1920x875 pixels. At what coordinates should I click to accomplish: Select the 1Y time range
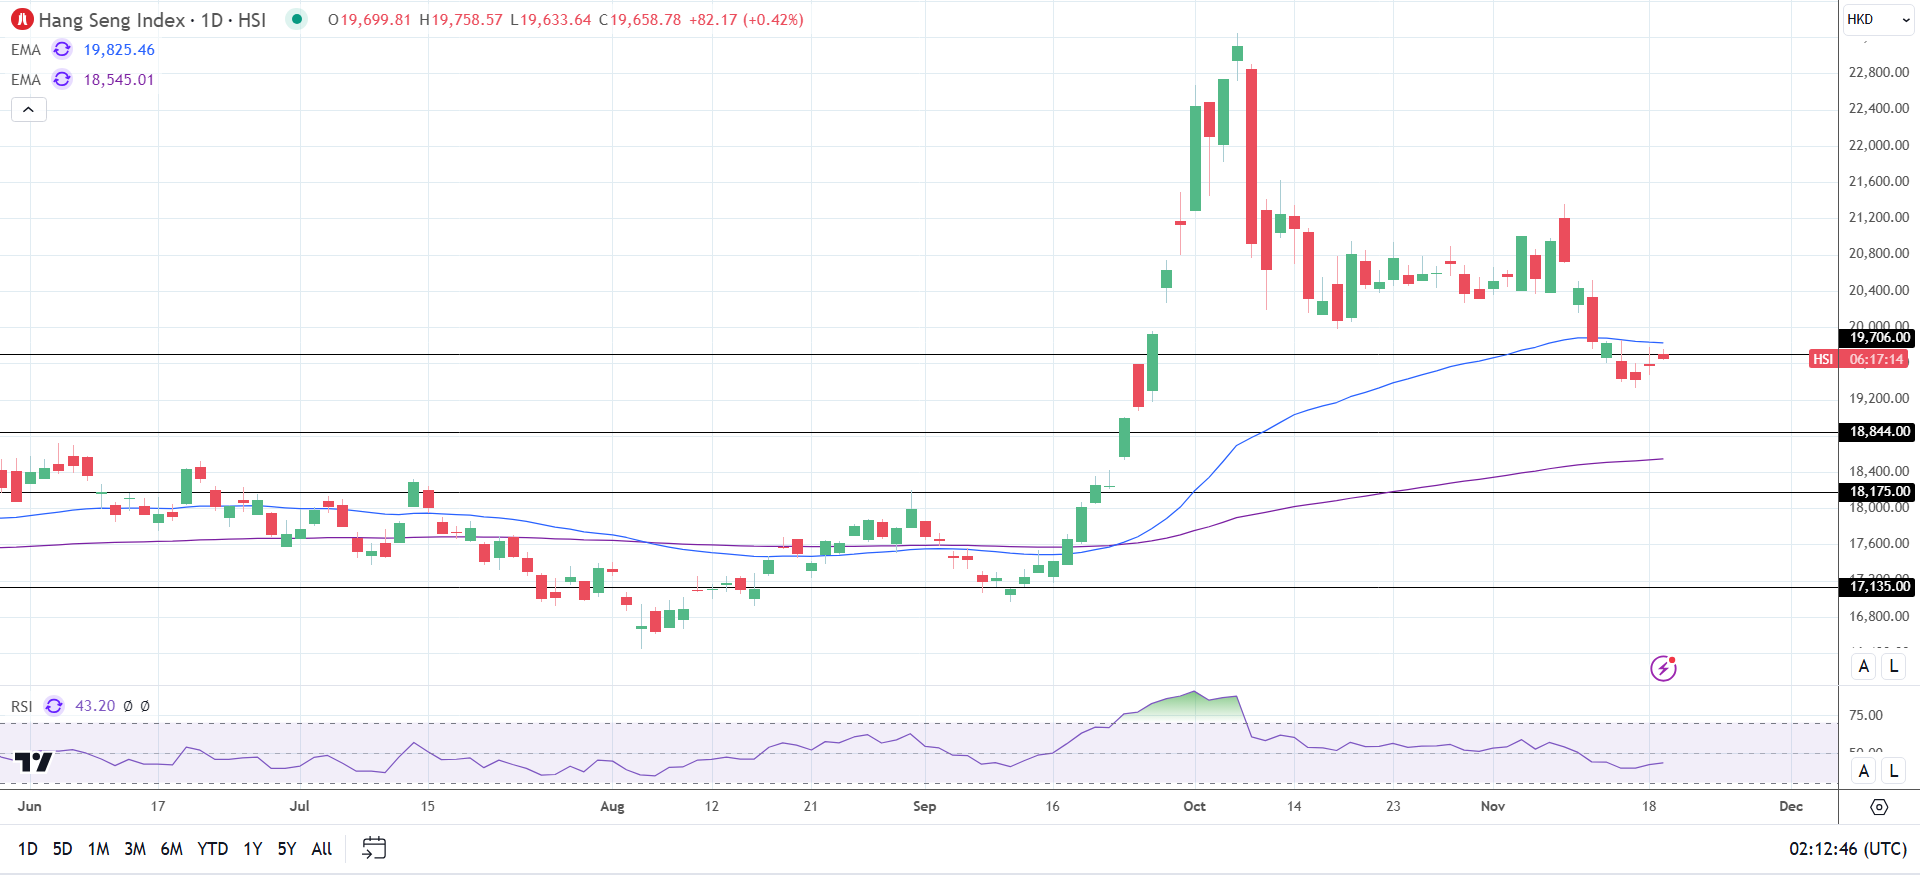click(x=253, y=849)
